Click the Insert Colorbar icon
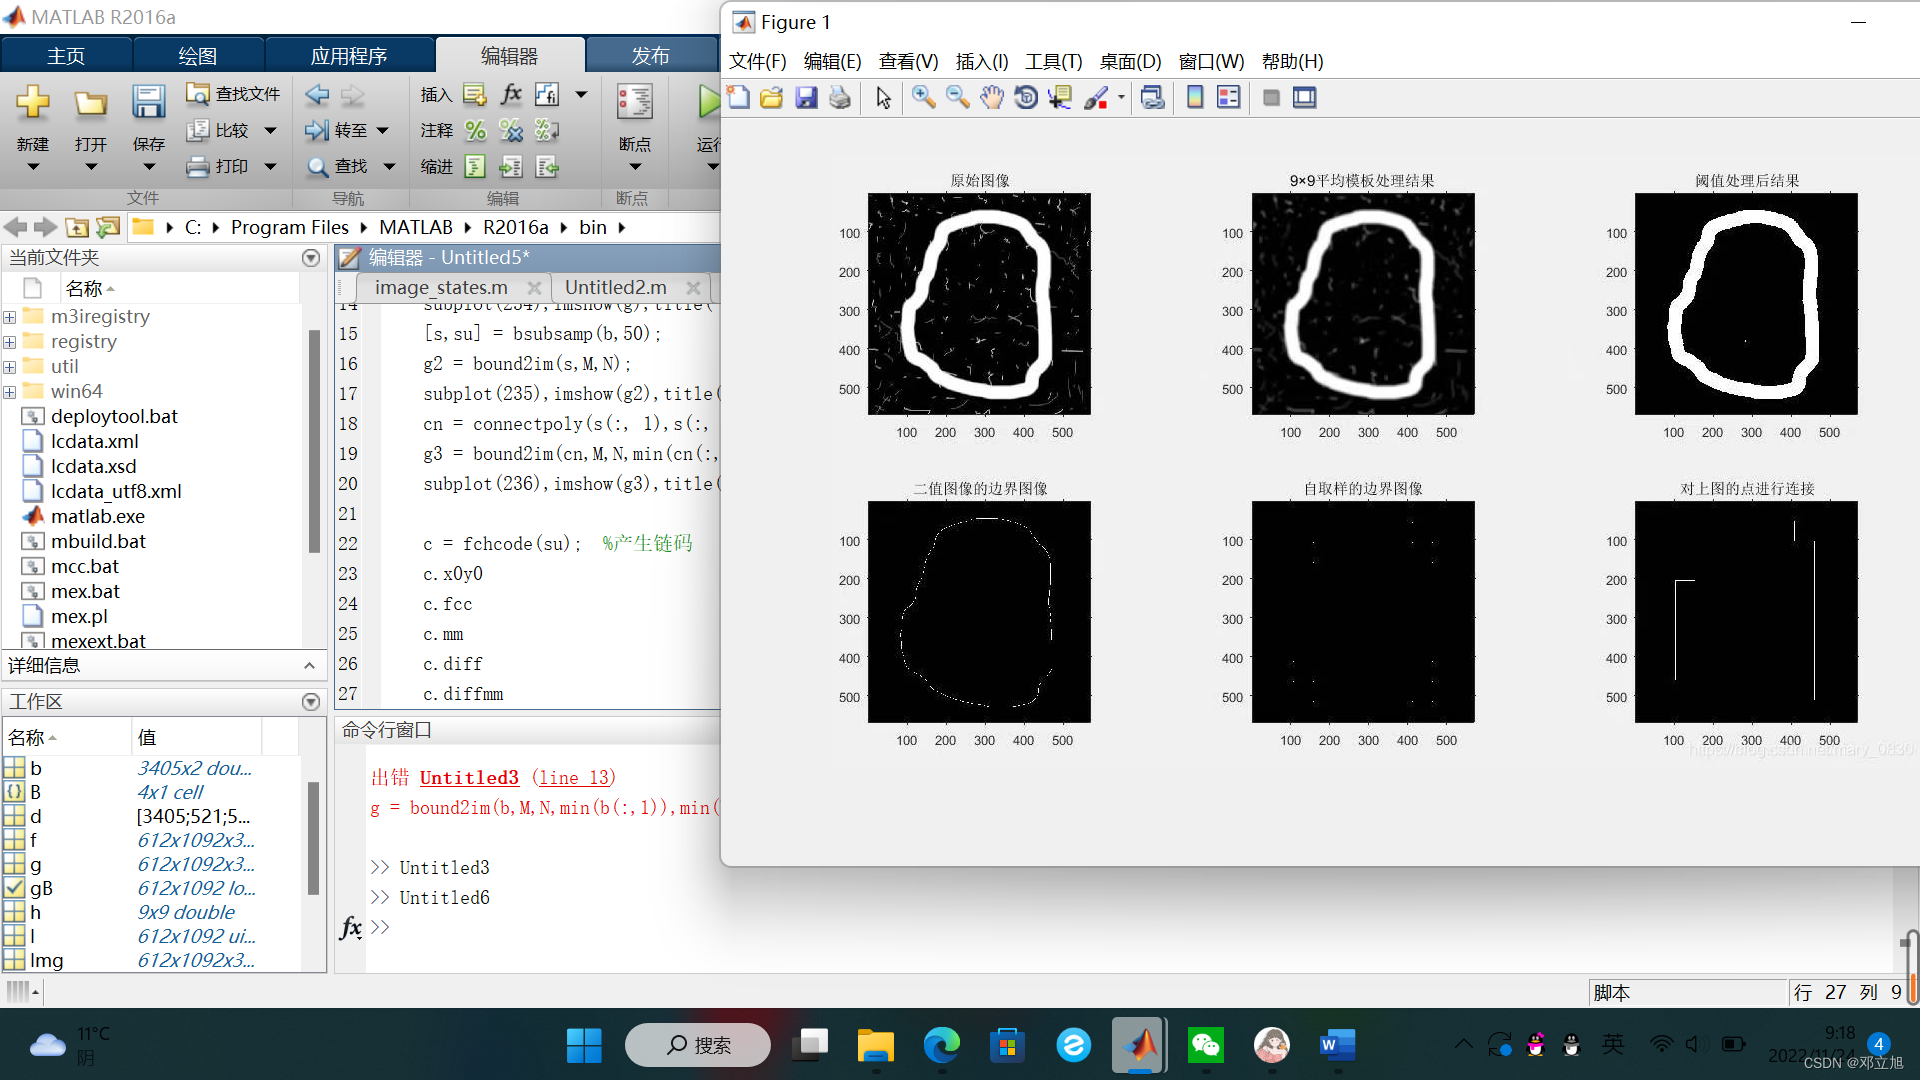This screenshot has width=1920, height=1080. coord(1194,98)
